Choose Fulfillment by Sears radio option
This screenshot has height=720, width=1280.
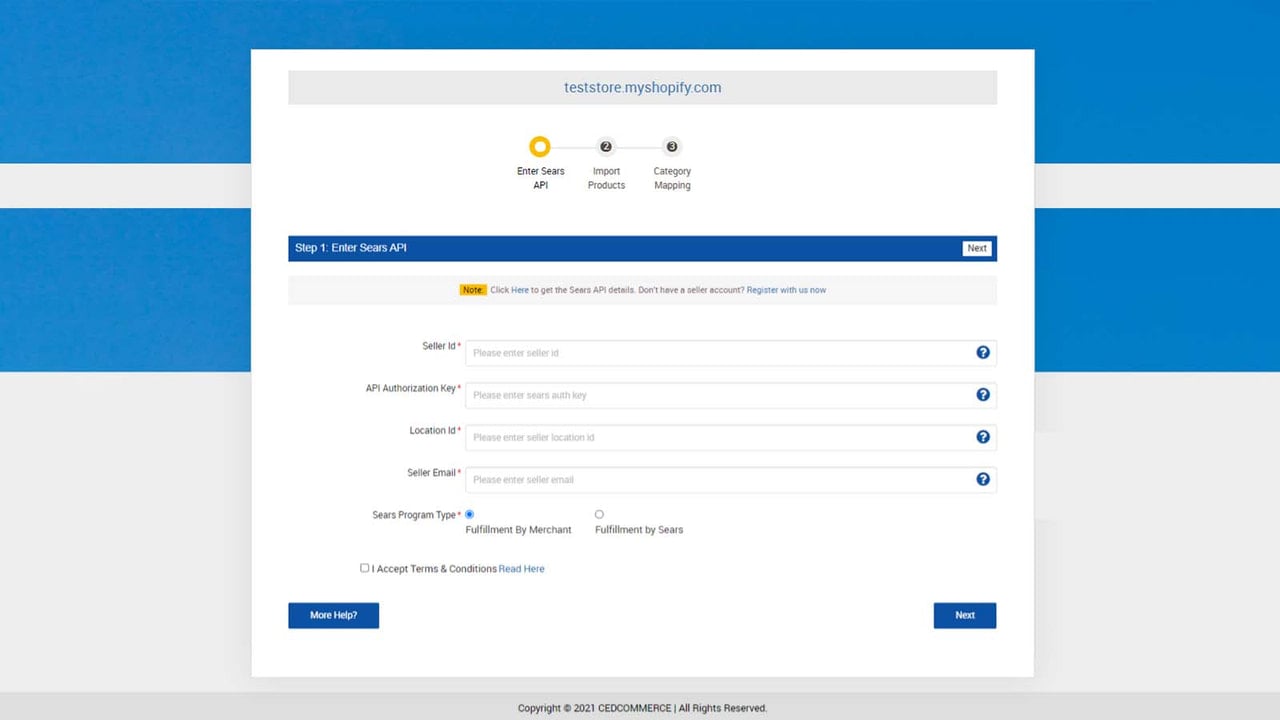point(599,514)
